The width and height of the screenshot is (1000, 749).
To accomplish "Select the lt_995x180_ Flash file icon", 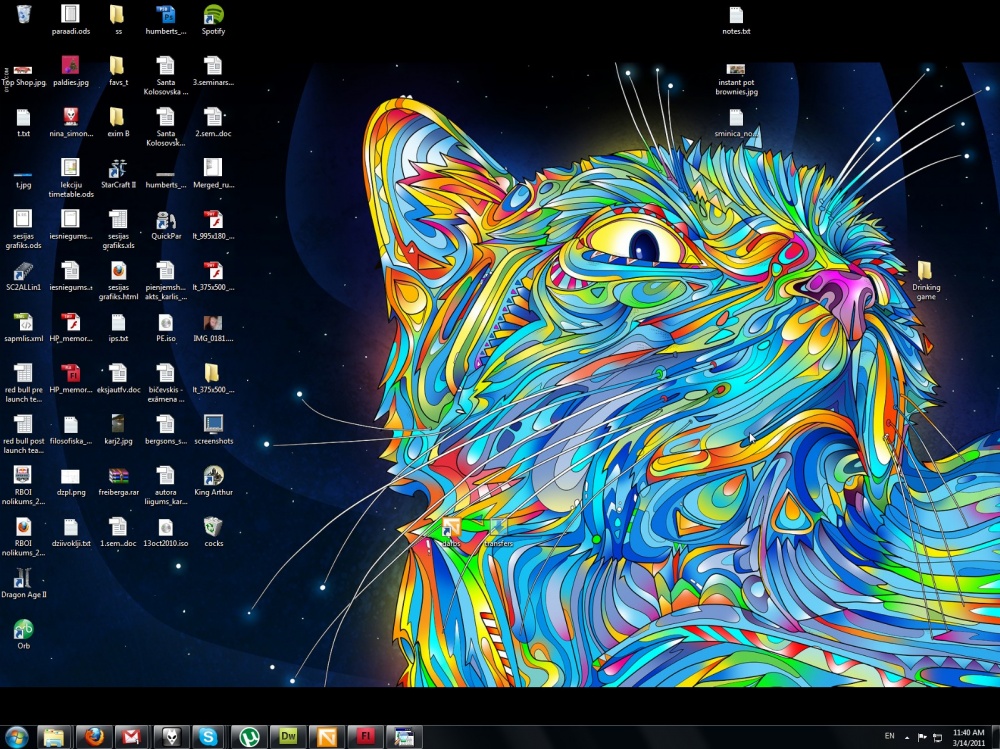I will click(x=214, y=219).
